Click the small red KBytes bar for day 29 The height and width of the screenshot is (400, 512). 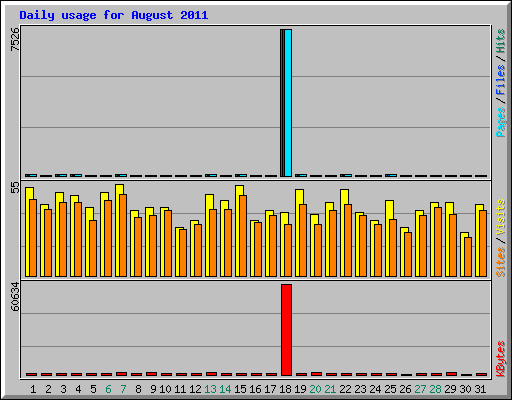pyautogui.click(x=451, y=374)
